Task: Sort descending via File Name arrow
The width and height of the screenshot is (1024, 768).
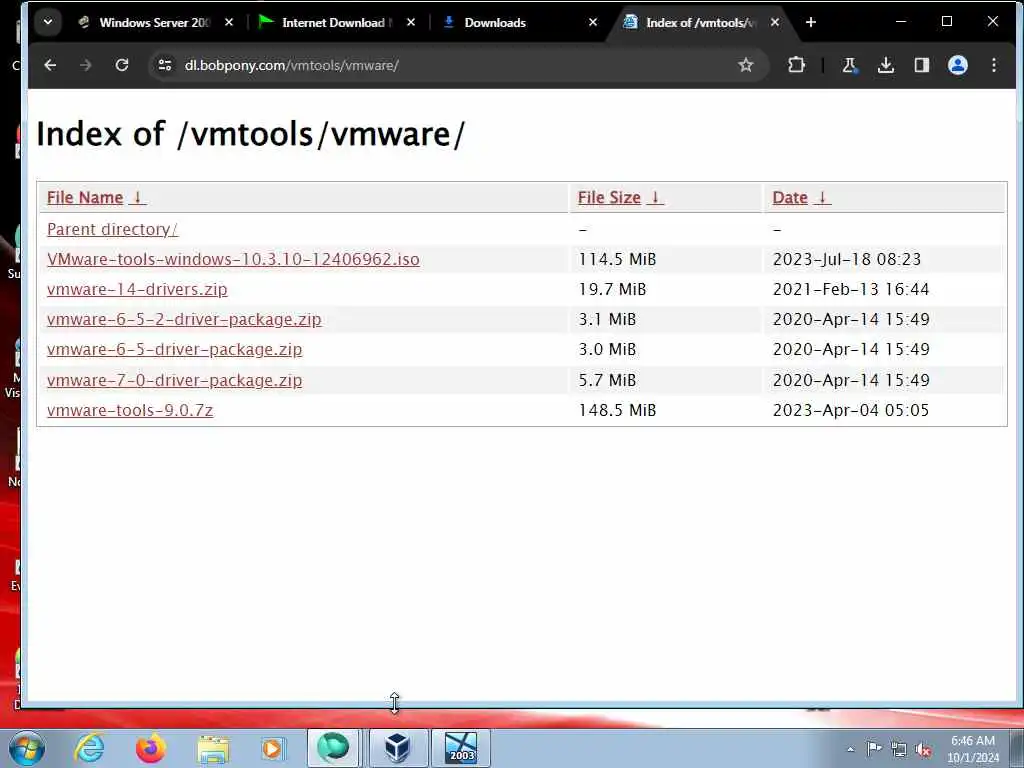Action: [x=137, y=197]
